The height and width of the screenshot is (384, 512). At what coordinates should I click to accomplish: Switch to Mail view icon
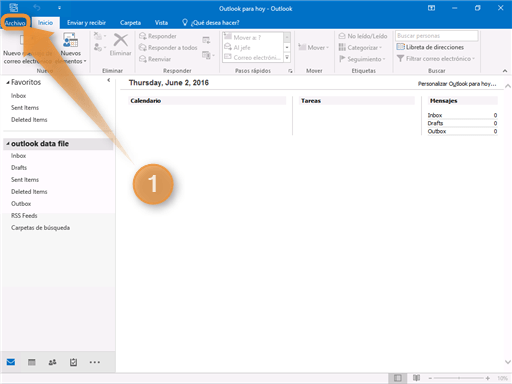point(11,362)
